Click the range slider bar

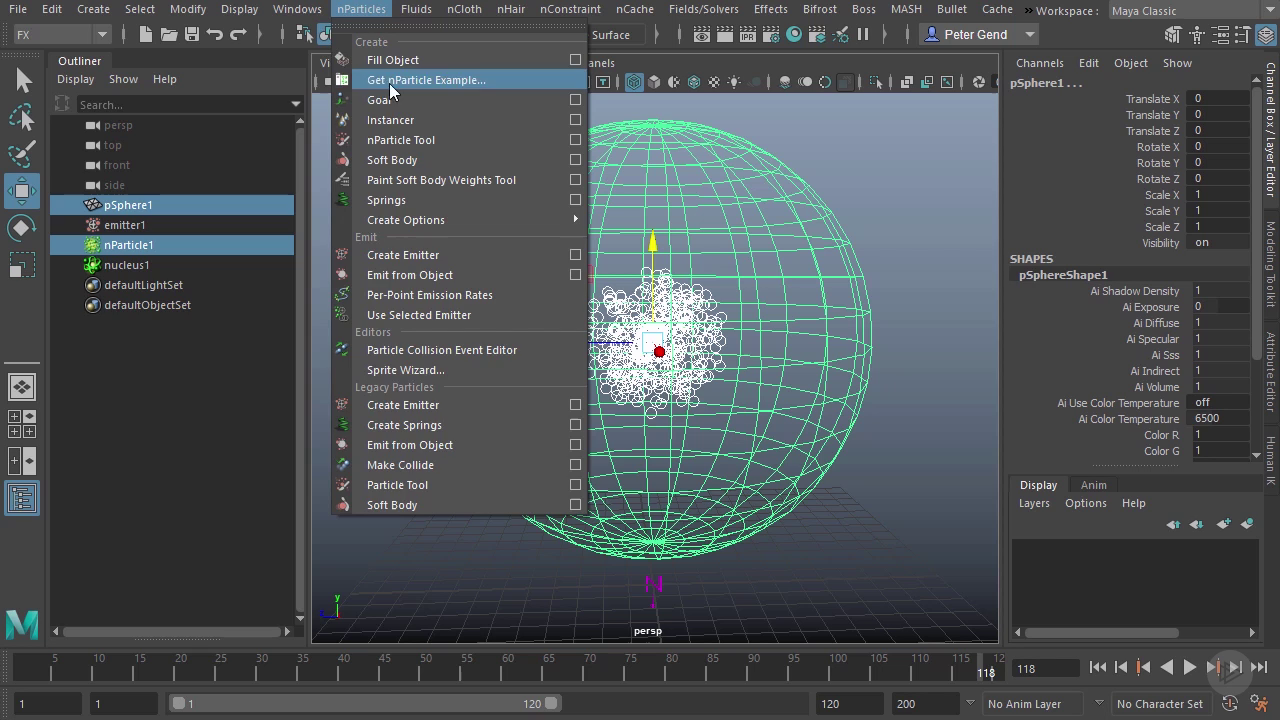pyautogui.click(x=364, y=703)
